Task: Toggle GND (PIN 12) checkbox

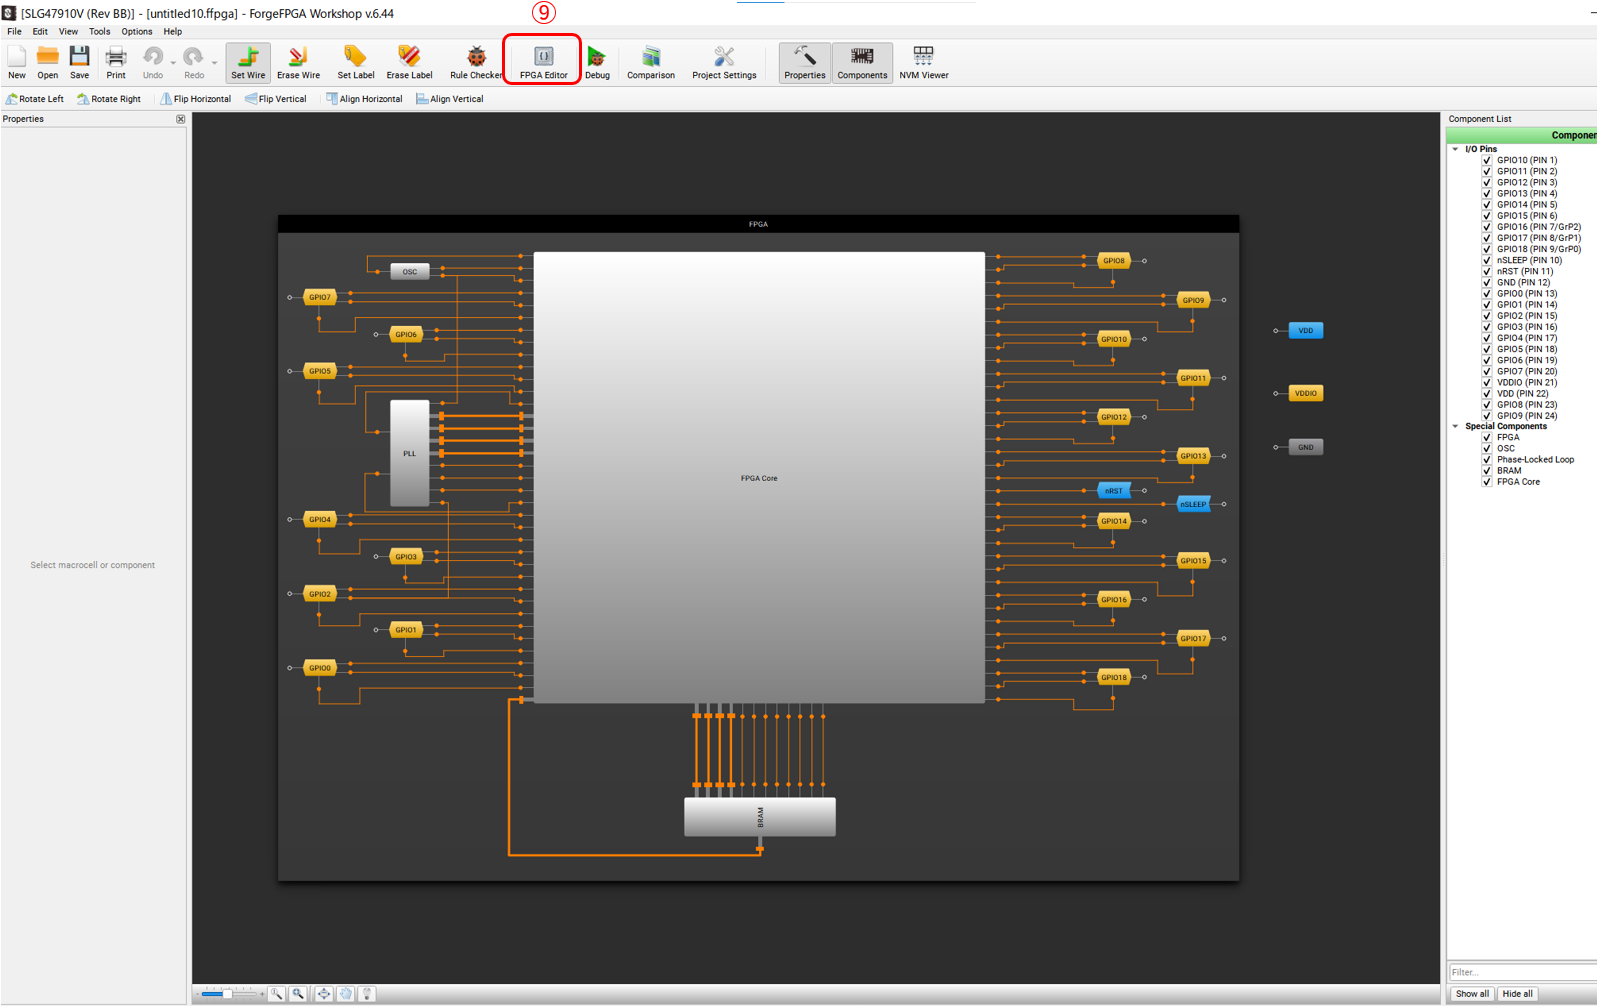Action: [1487, 282]
